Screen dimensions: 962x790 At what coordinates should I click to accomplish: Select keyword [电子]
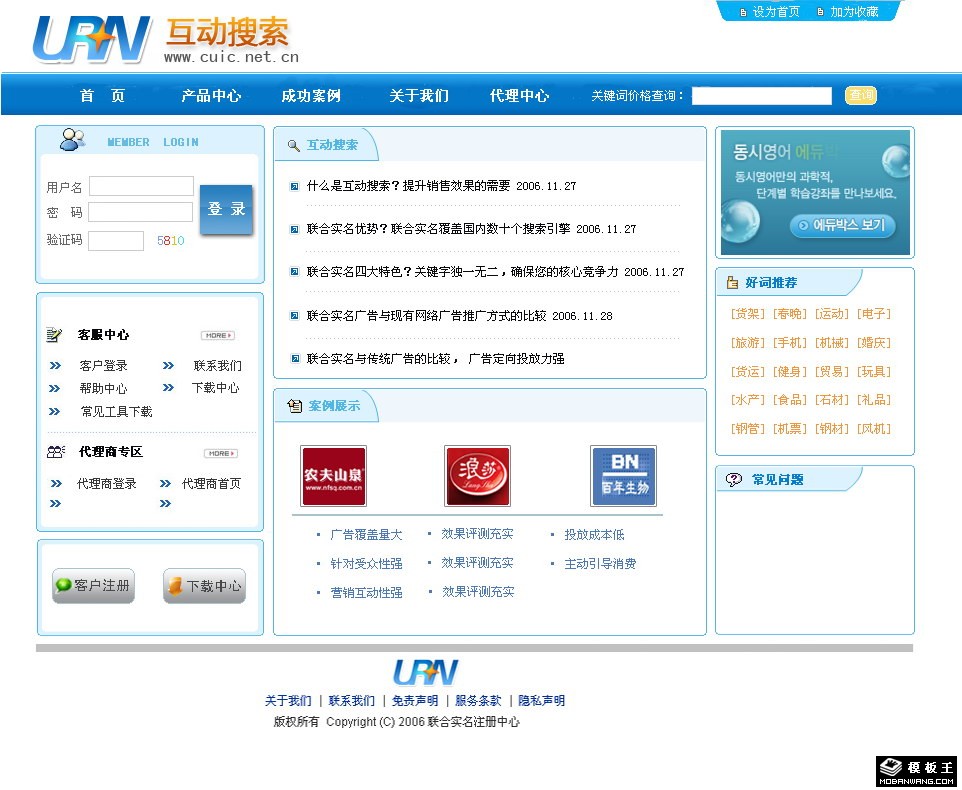[874, 314]
